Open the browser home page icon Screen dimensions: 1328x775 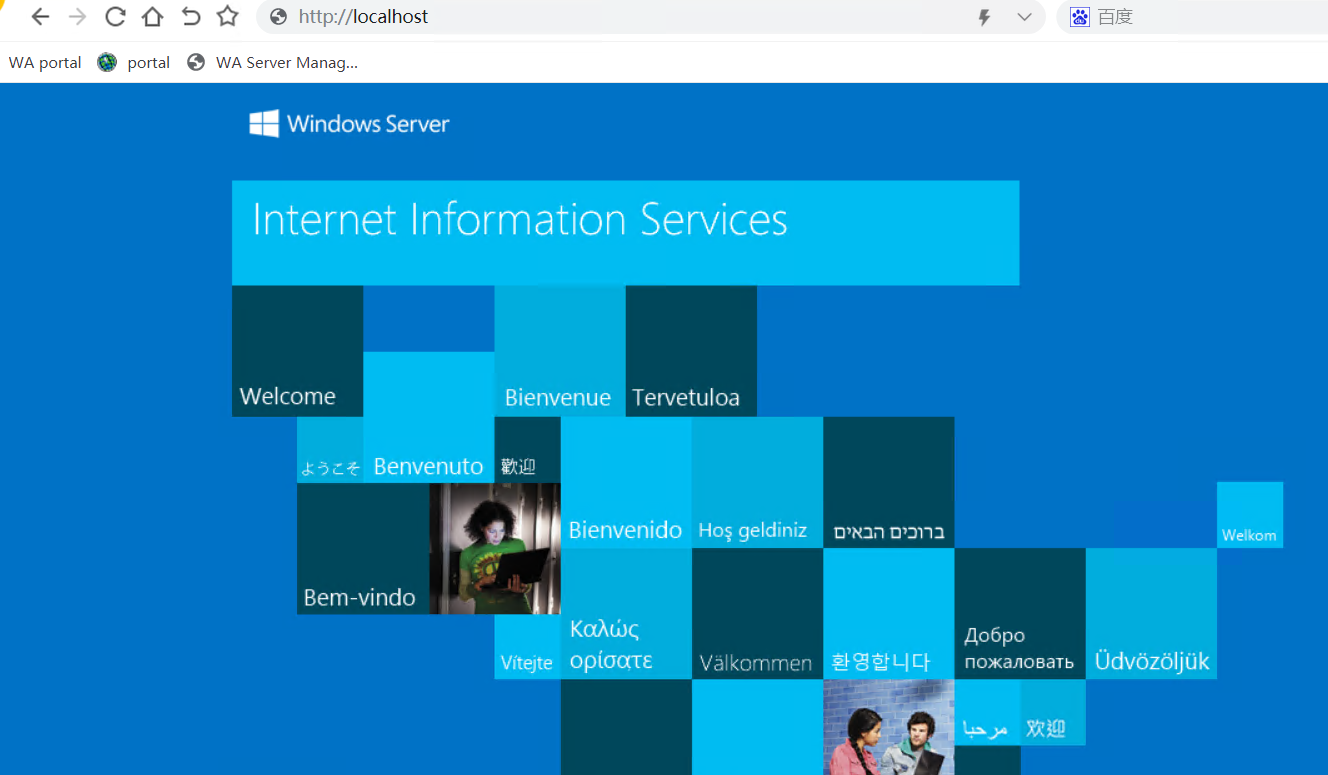(x=151, y=16)
